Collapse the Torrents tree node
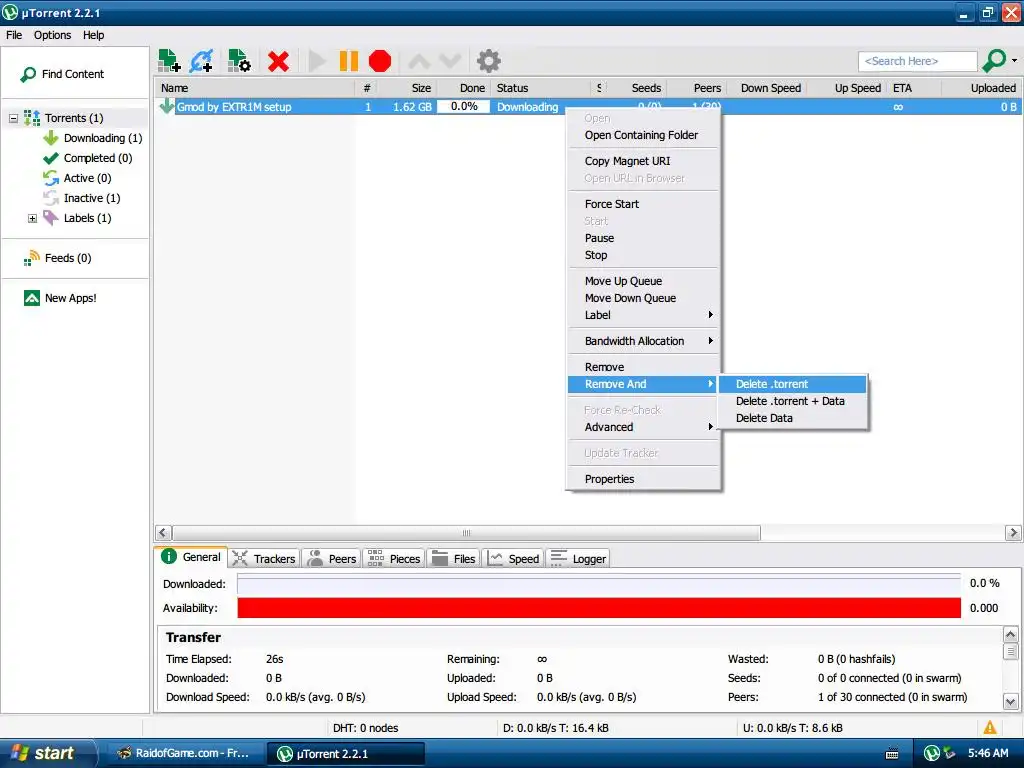Screen dimensions: 1024x768 click(13, 118)
